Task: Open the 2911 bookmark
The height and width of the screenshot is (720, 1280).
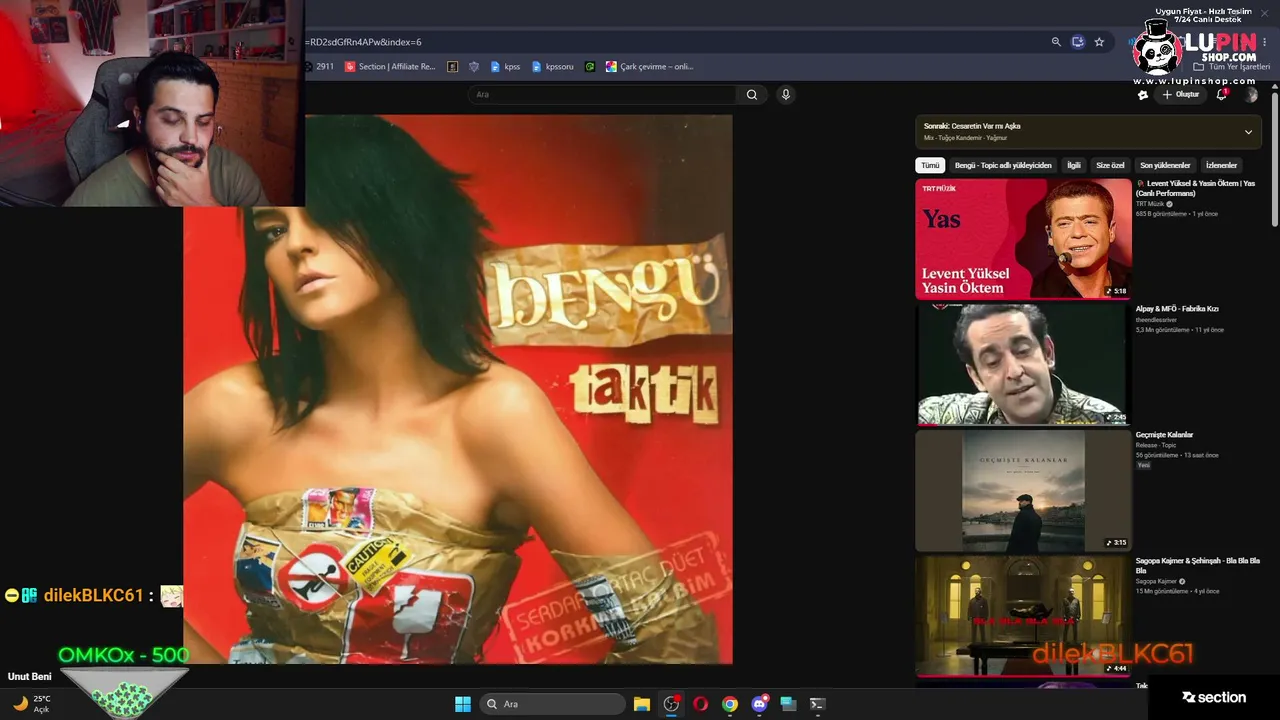Action: click(320, 67)
